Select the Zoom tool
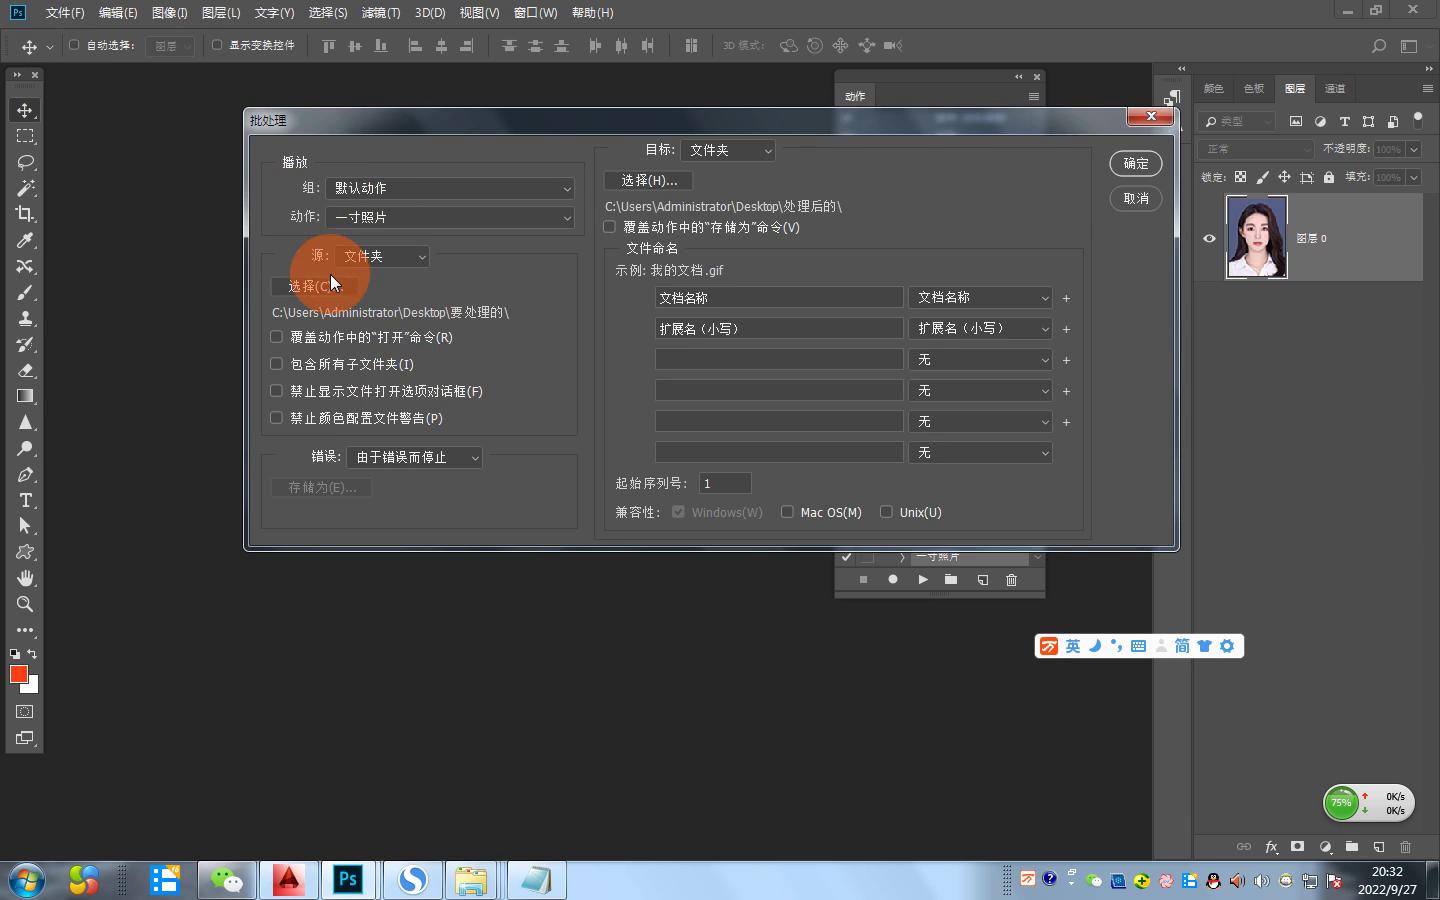The height and width of the screenshot is (900, 1440). coord(25,604)
